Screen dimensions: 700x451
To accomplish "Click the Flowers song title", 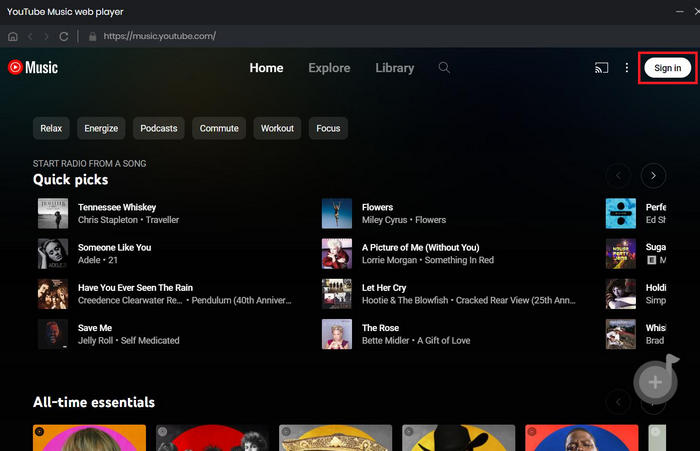I will click(x=378, y=207).
